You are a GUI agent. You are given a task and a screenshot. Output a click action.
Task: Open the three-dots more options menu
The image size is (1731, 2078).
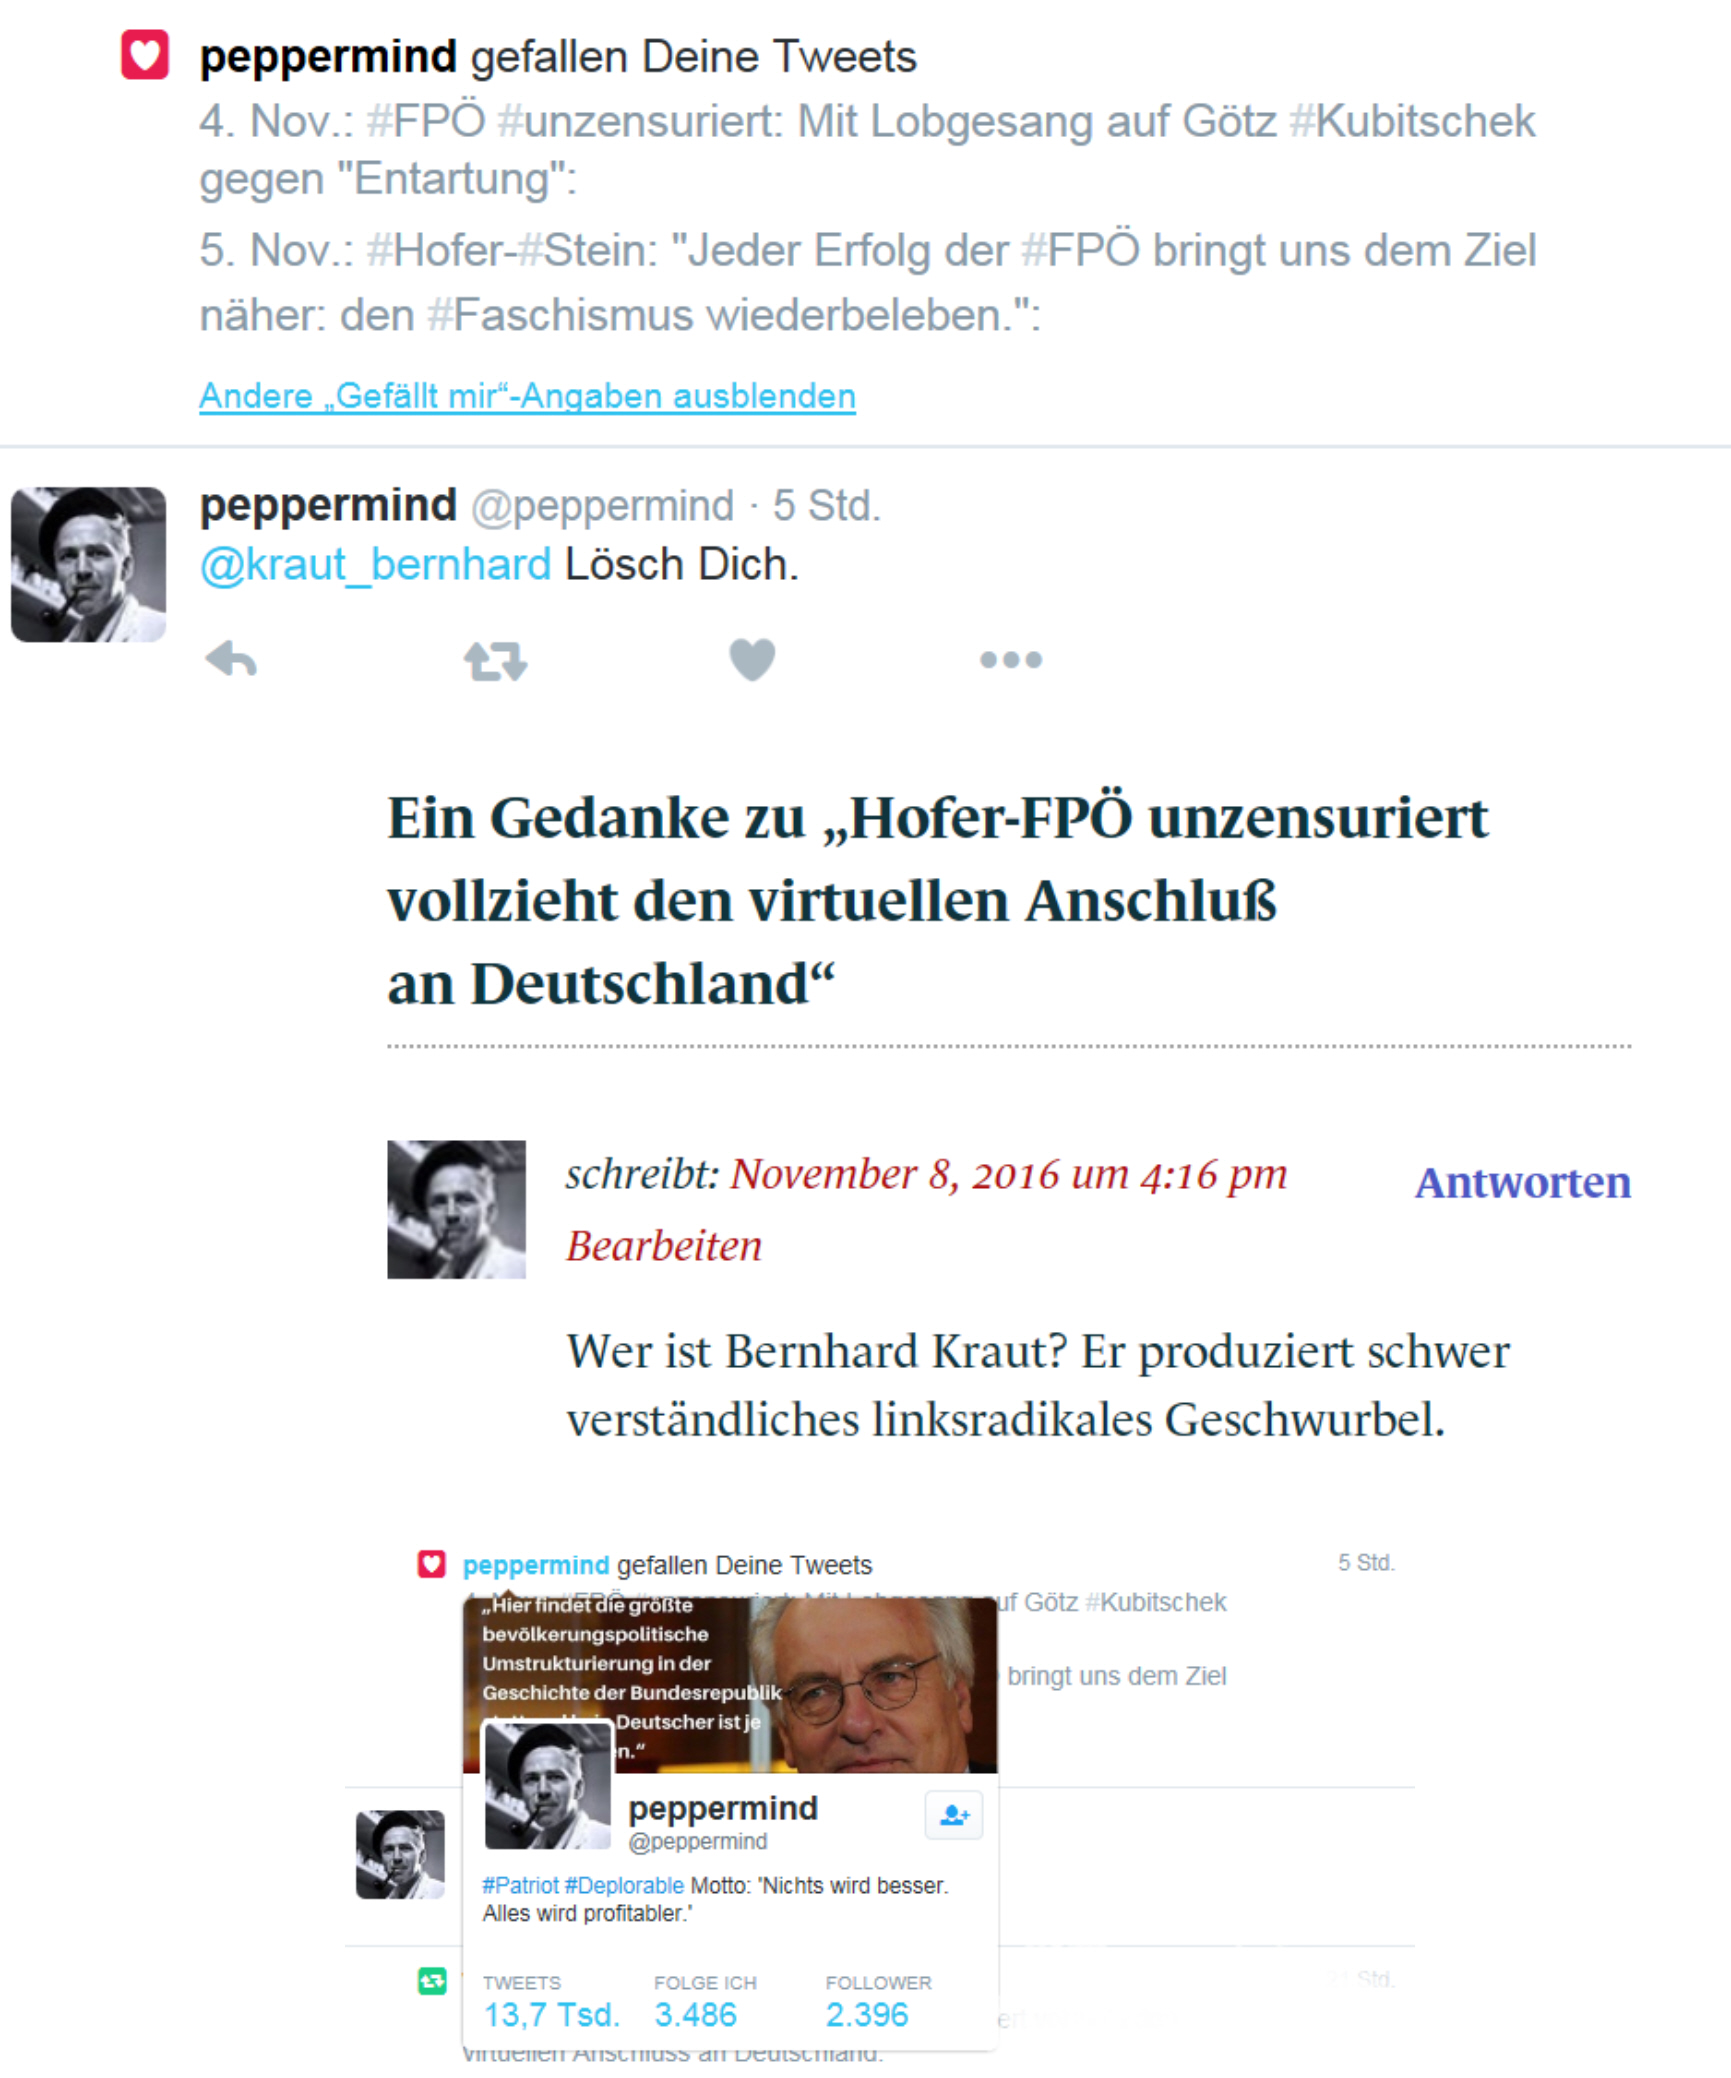pyautogui.click(x=1011, y=660)
